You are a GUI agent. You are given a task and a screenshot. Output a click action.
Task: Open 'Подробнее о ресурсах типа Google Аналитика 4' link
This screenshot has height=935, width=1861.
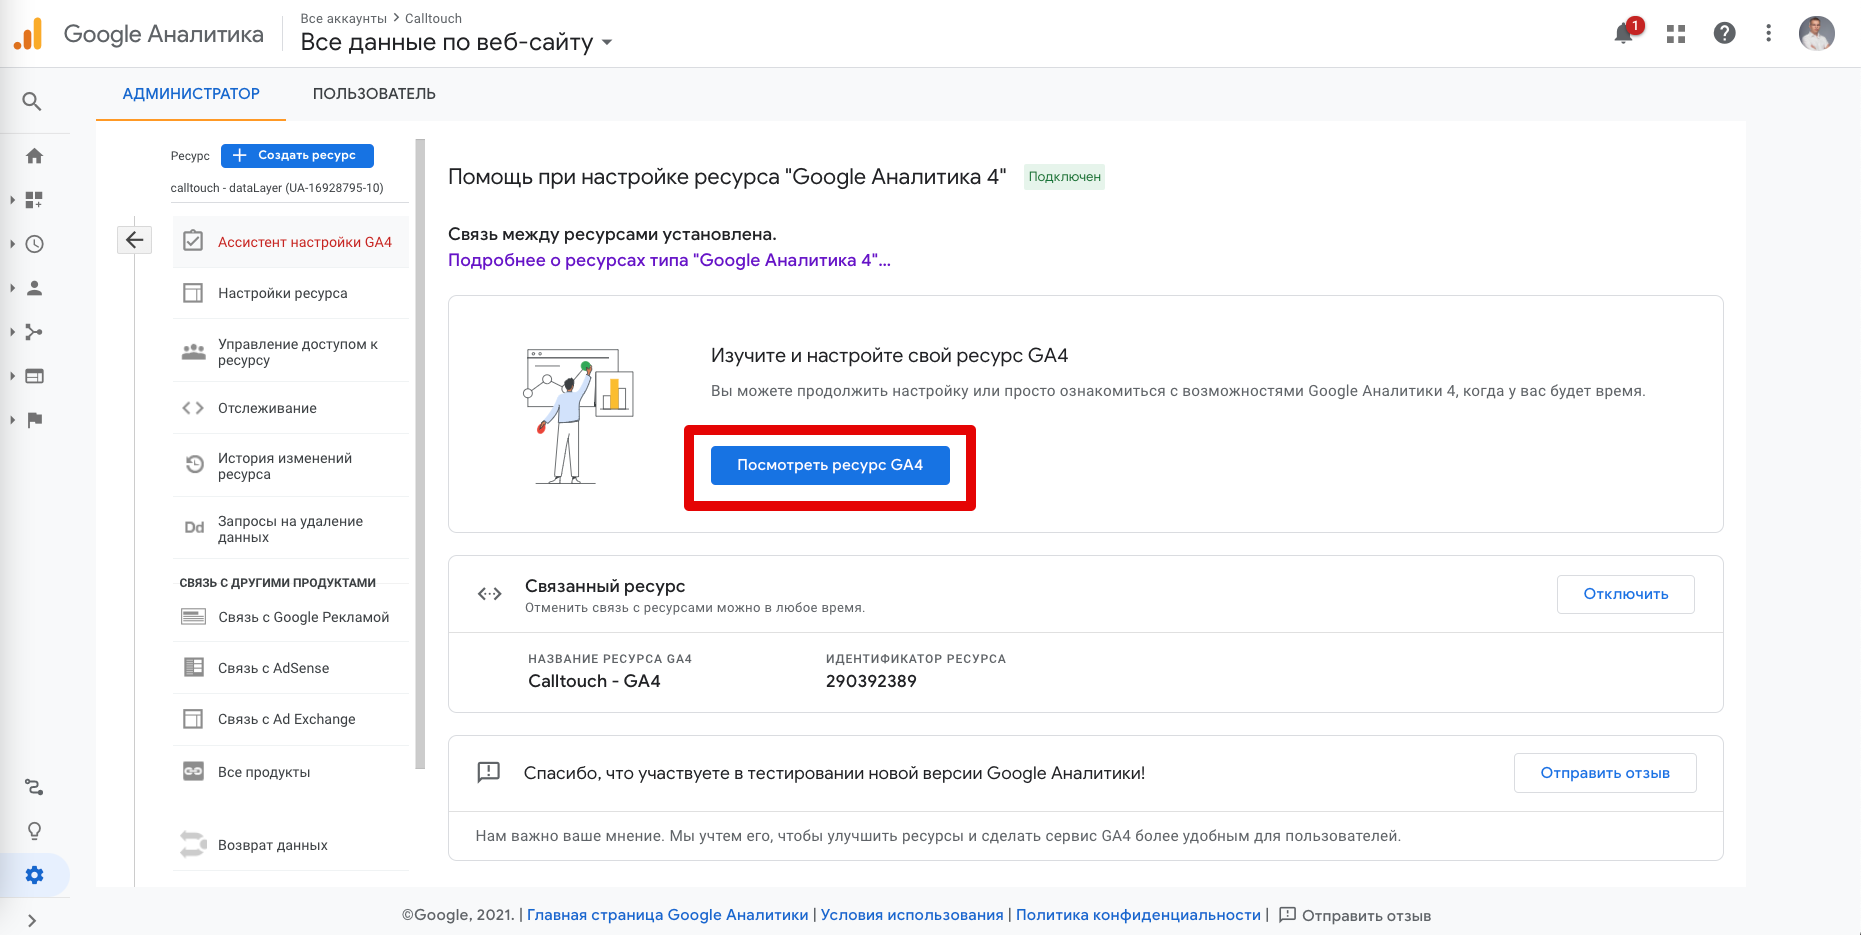[666, 260]
